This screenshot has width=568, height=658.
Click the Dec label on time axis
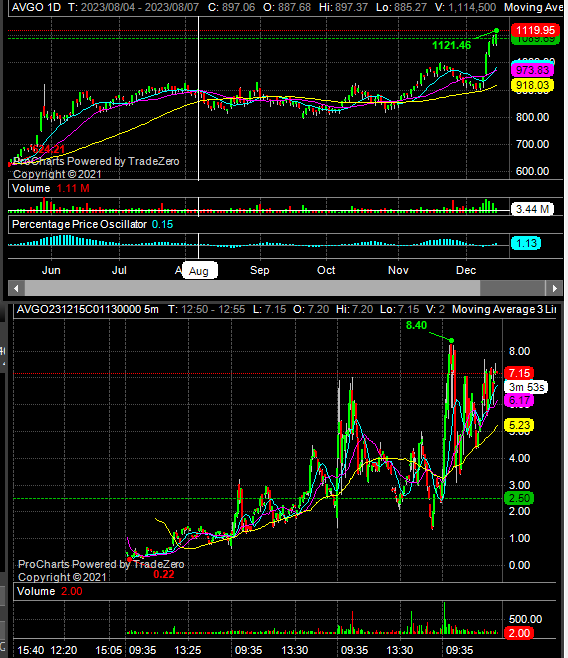coord(466,270)
